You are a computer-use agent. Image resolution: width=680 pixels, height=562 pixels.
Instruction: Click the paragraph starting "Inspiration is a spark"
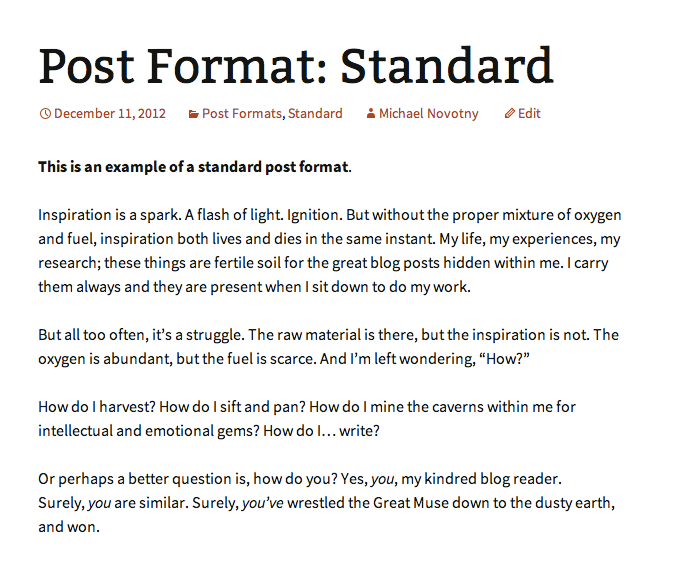click(x=329, y=251)
